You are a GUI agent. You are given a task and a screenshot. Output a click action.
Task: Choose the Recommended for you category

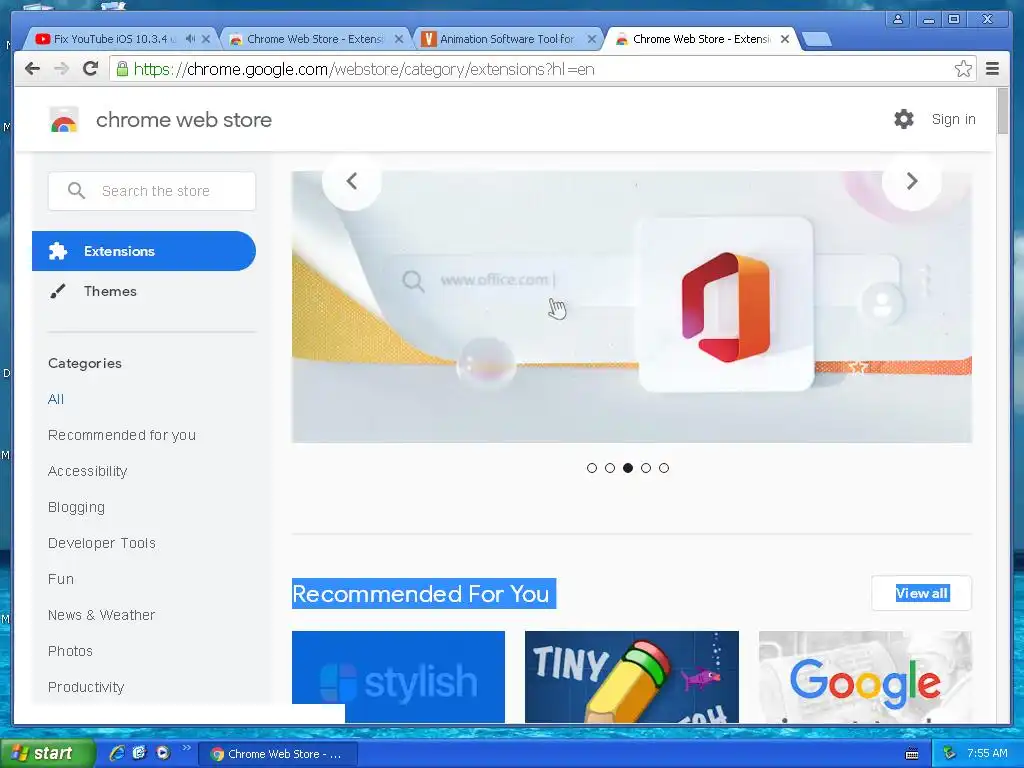(121, 435)
